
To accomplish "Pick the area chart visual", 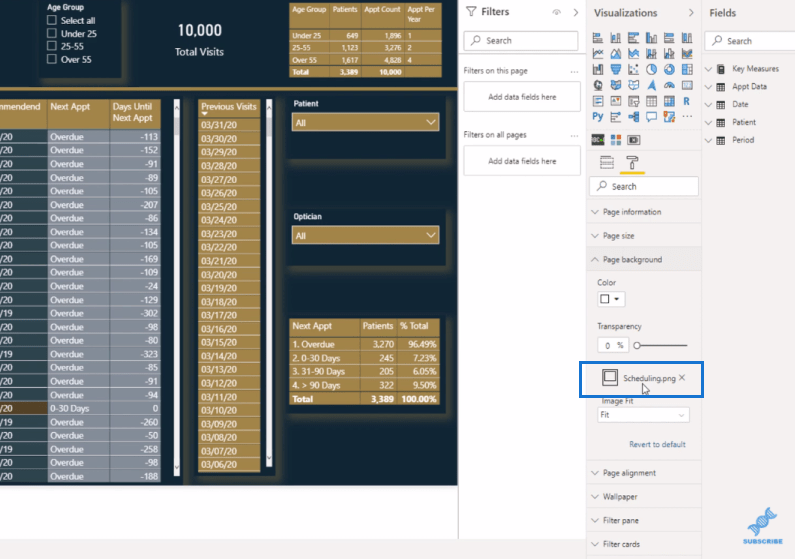I will tap(616, 54).
